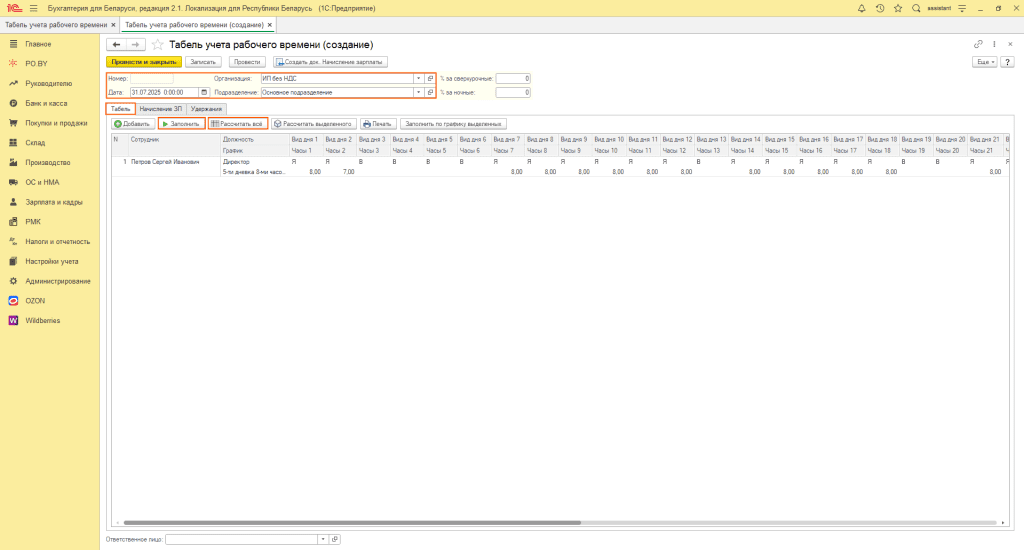Open favorites star in title bar
This screenshot has height=550, width=1024.
pyautogui.click(x=898, y=8)
